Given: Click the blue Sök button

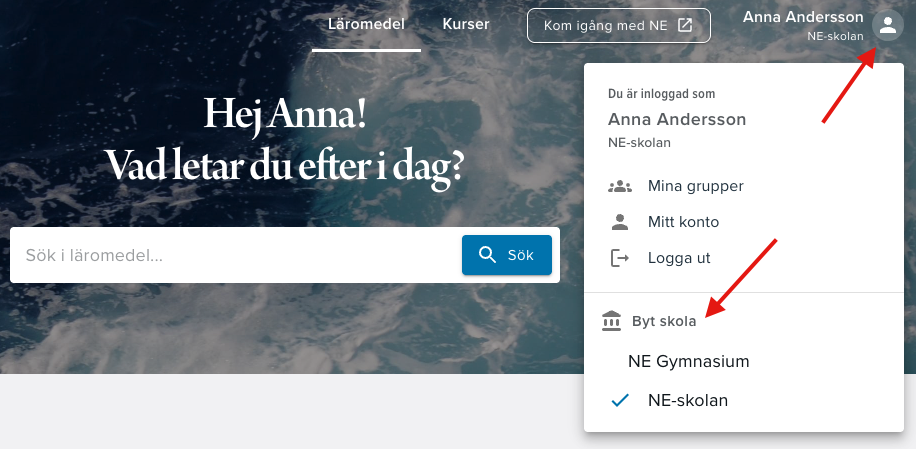Looking at the screenshot, I should pos(506,255).
